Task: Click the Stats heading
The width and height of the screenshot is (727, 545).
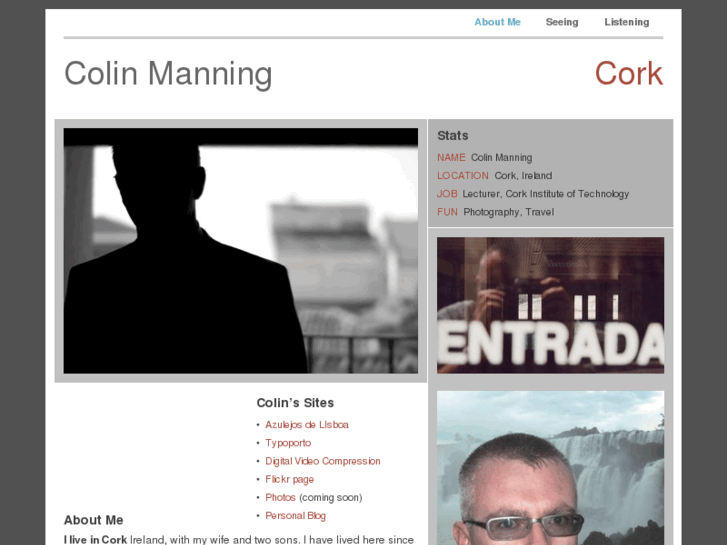Action: pos(453,135)
